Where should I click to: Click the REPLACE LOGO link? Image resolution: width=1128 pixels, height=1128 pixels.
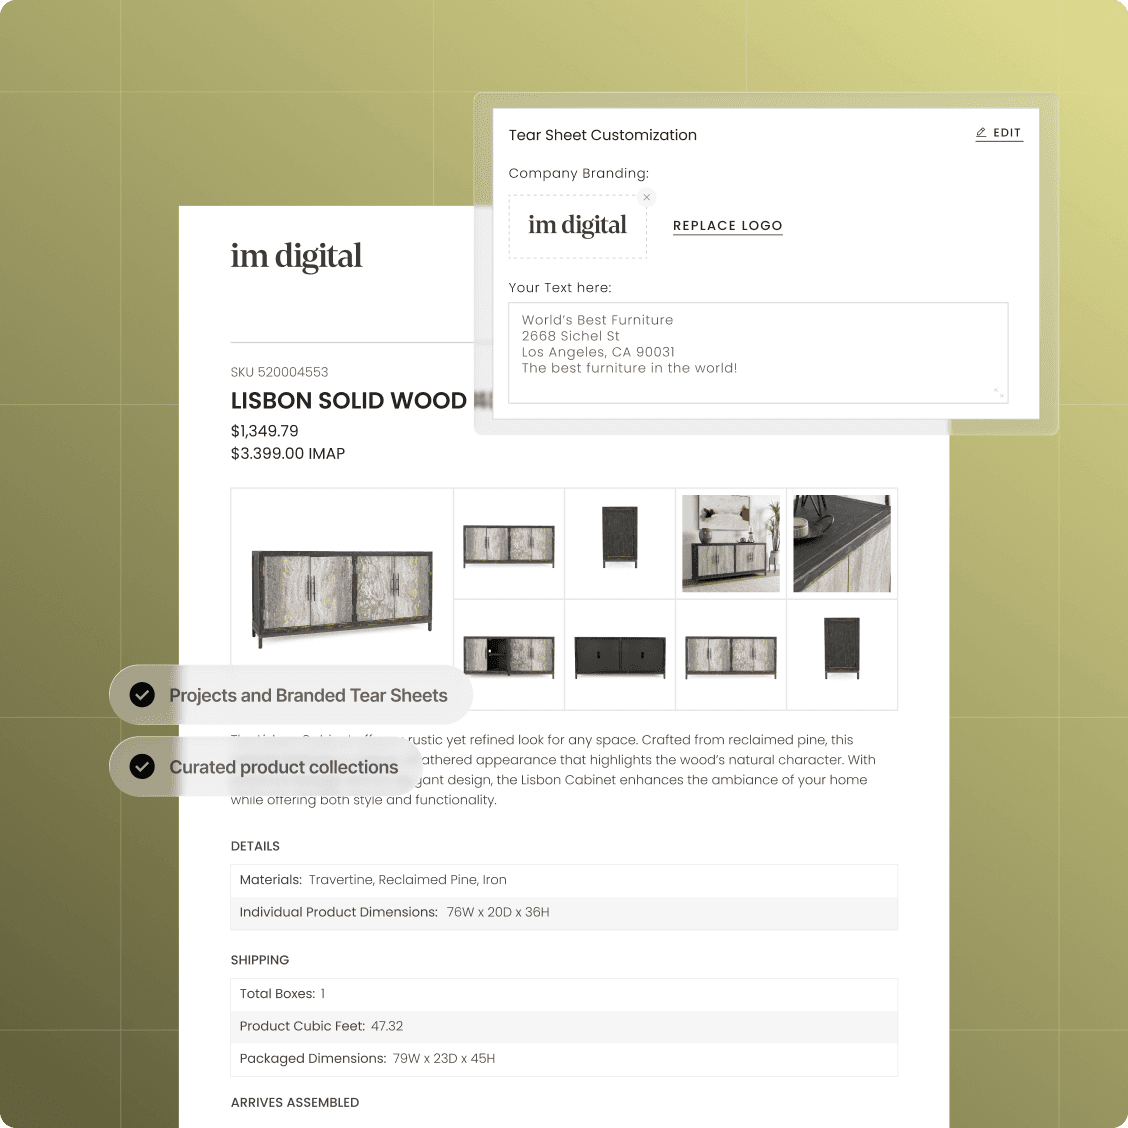pos(727,226)
